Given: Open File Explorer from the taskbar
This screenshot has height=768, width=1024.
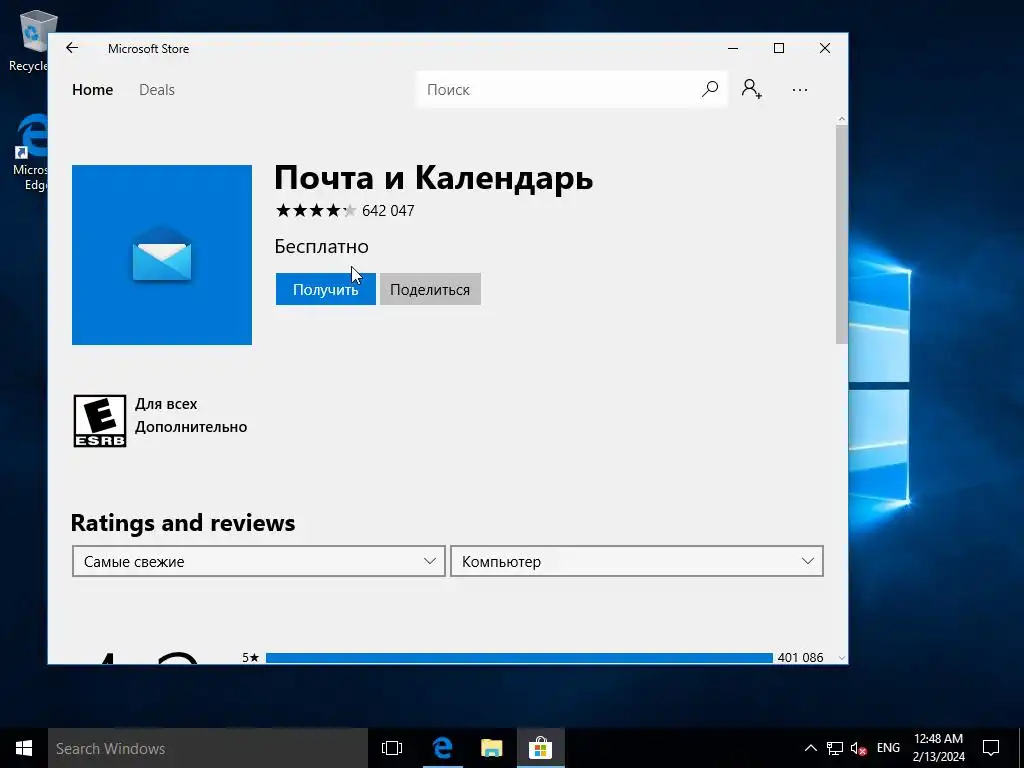Looking at the screenshot, I should tap(491, 748).
